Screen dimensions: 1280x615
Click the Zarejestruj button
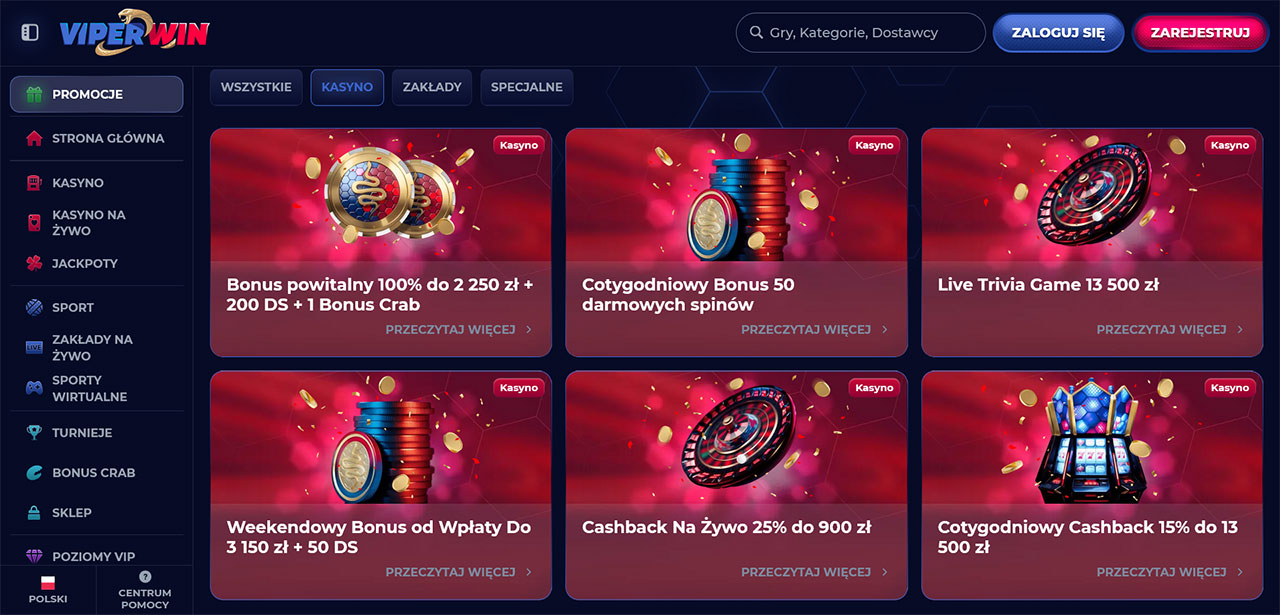click(1200, 32)
